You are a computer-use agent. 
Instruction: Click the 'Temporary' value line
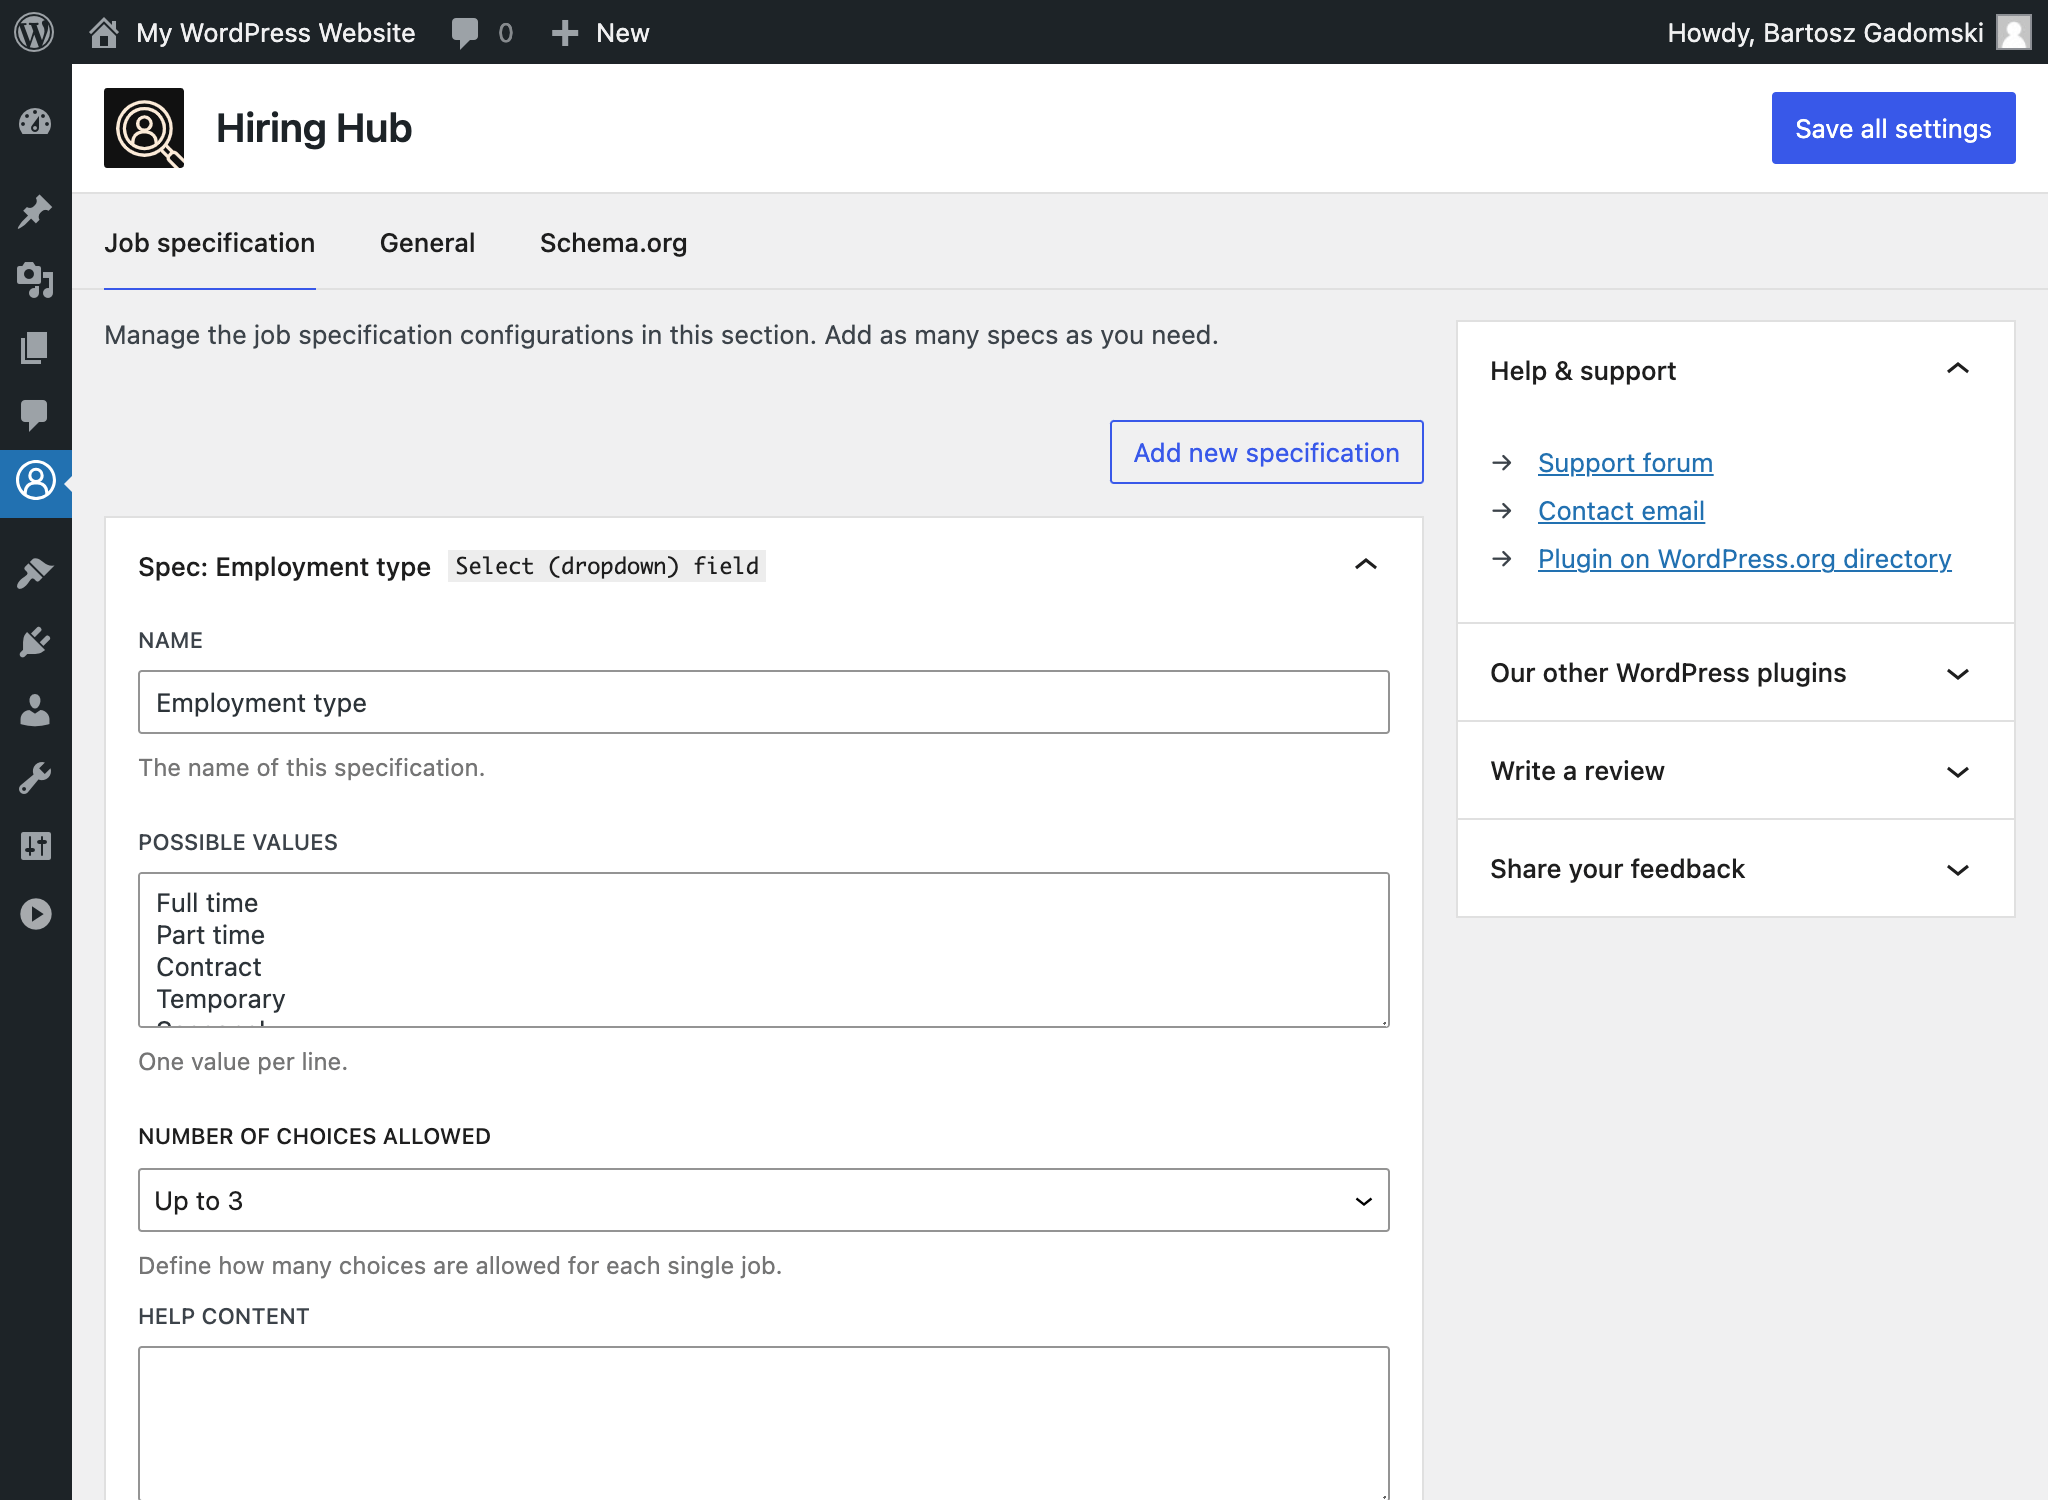[x=221, y=999]
